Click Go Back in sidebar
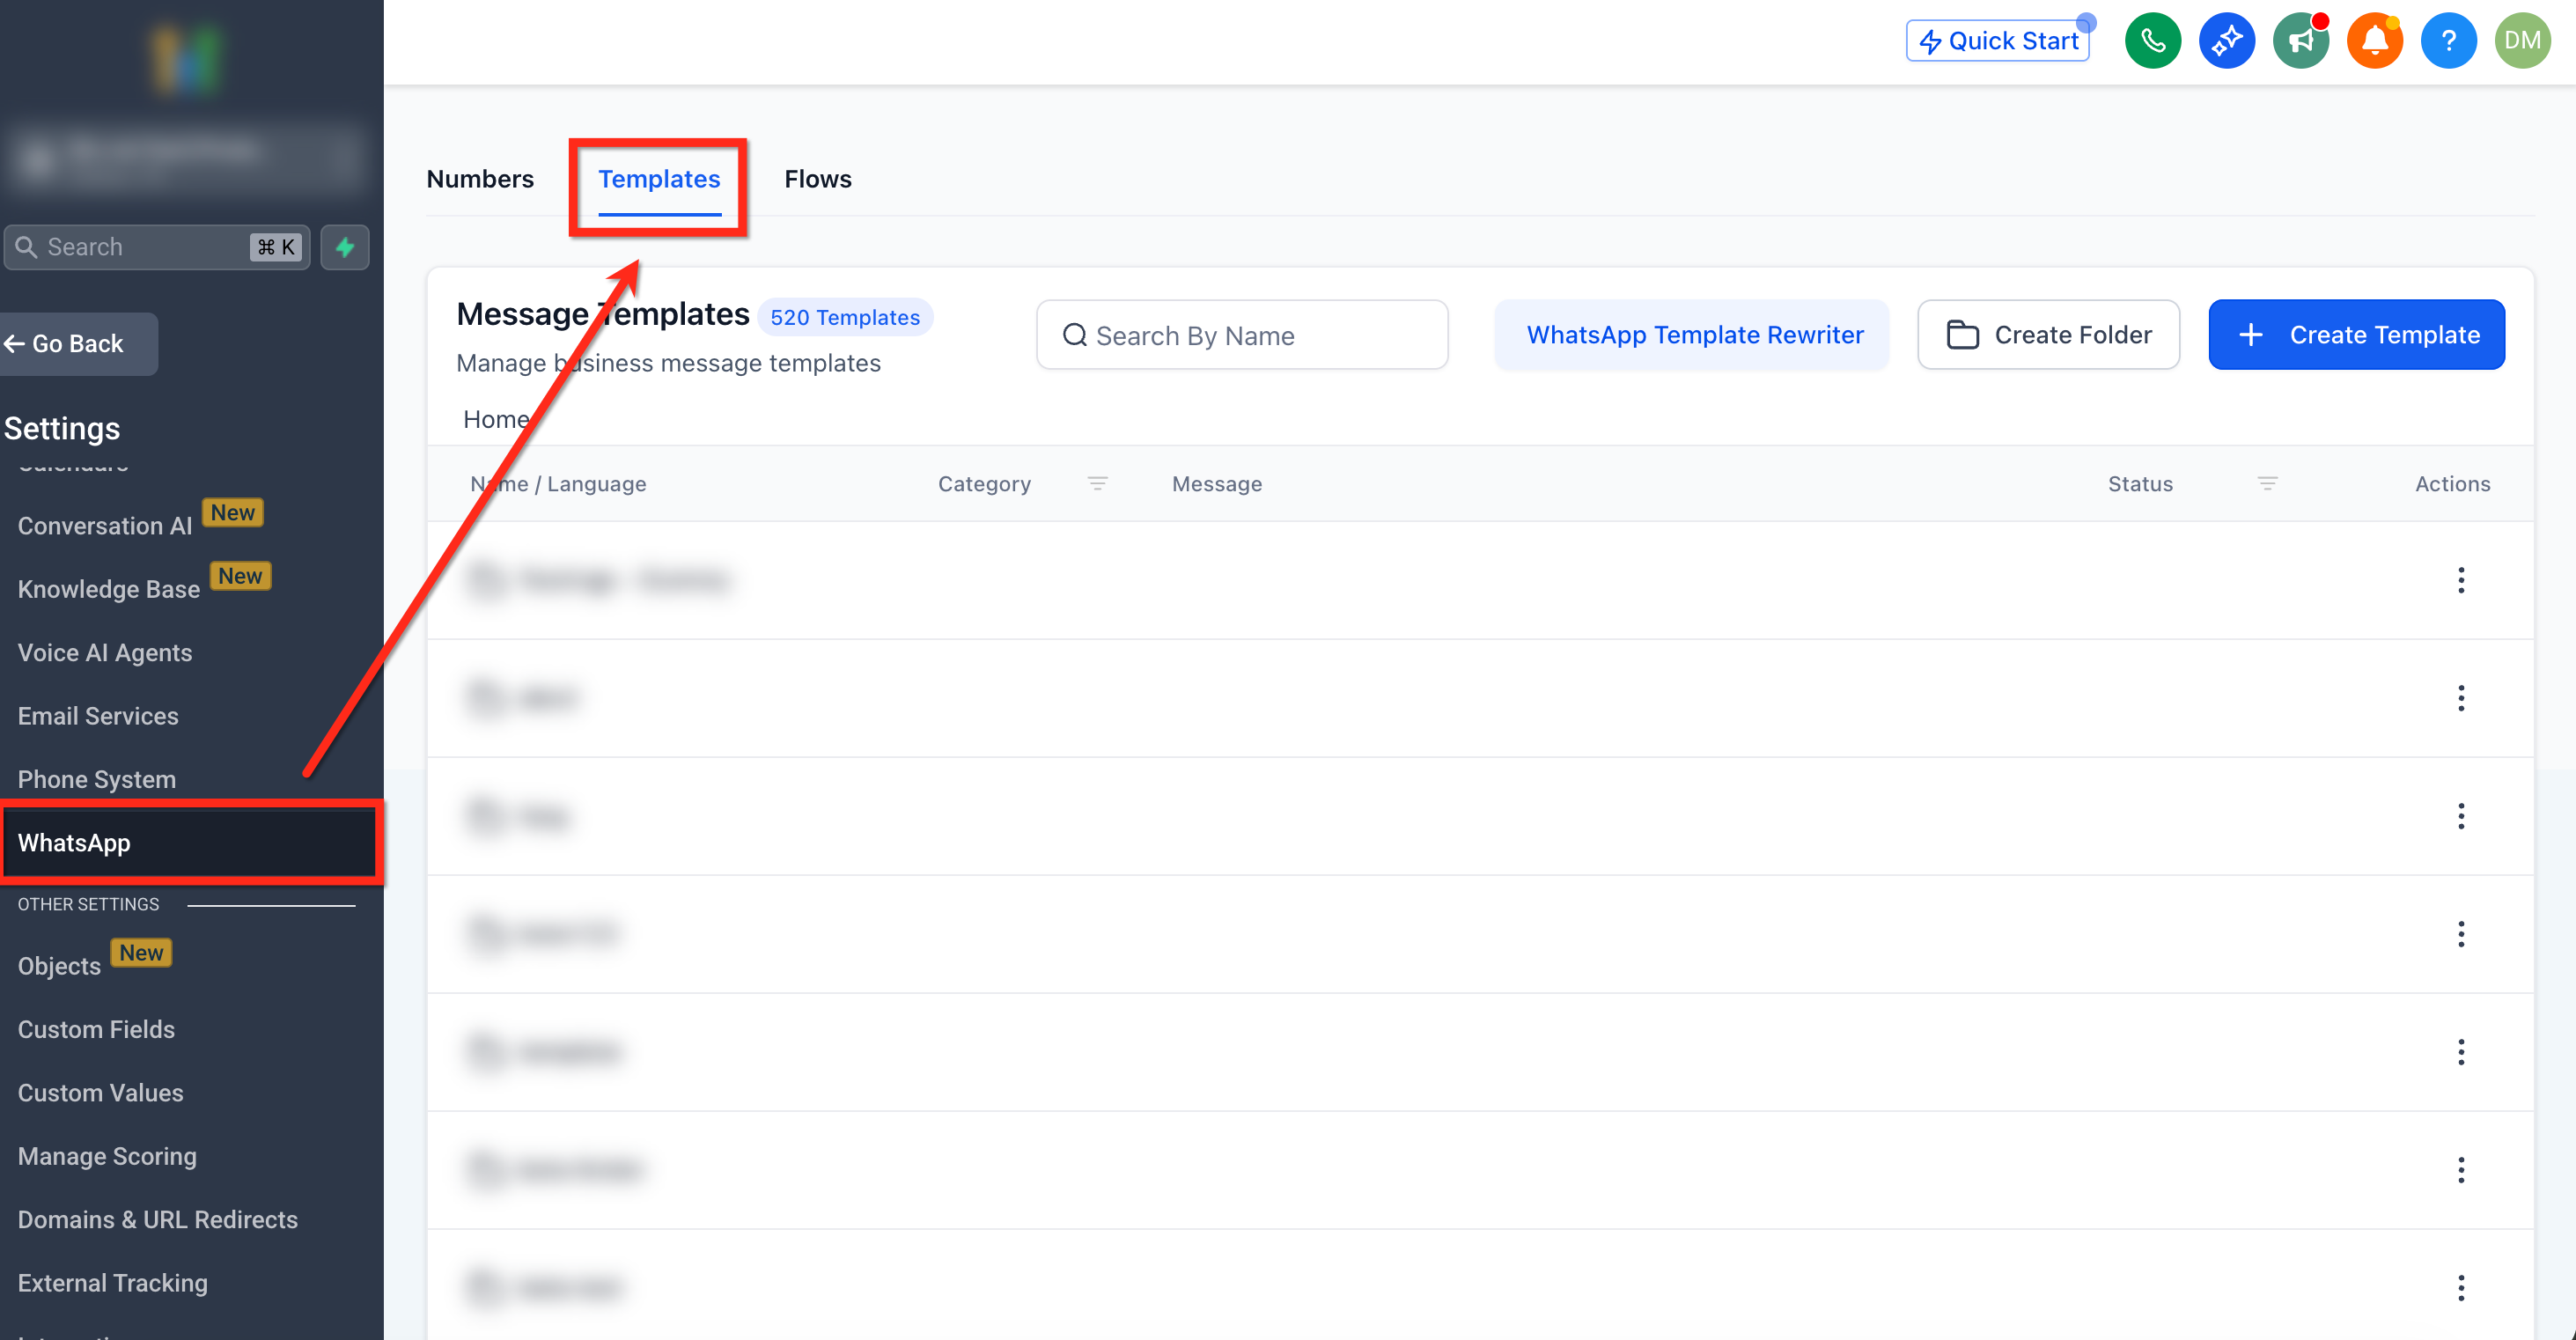 point(78,344)
